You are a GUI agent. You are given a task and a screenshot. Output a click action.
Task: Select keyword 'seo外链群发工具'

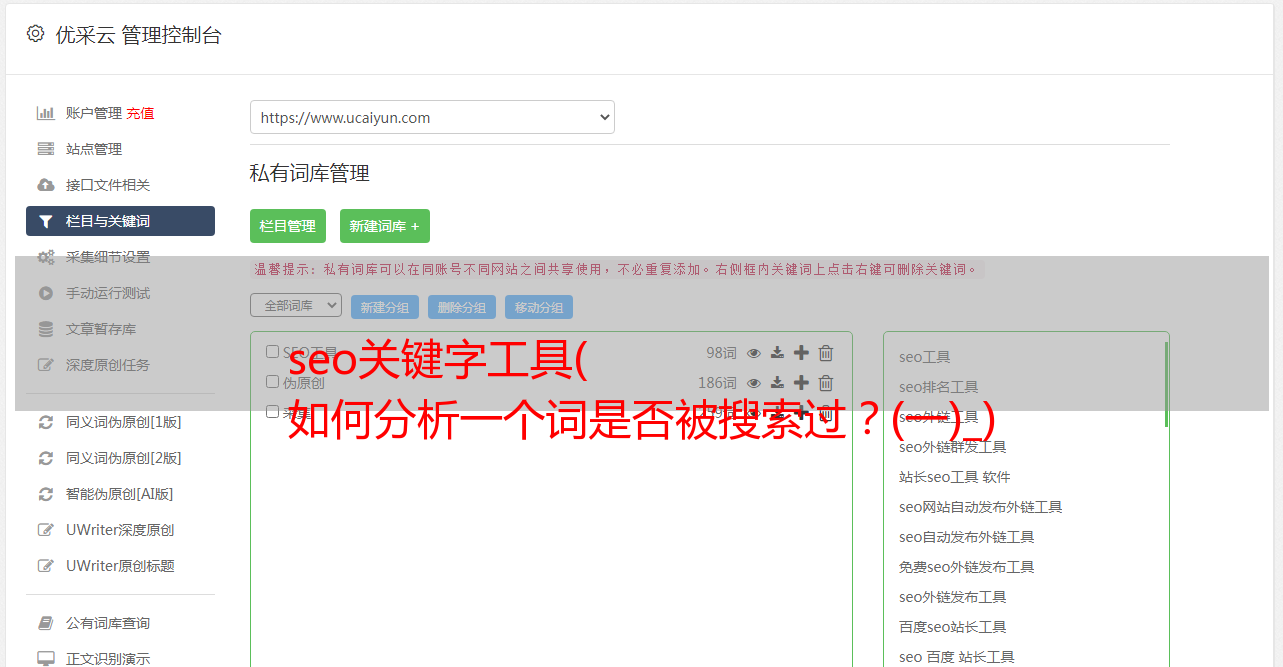[953, 447]
